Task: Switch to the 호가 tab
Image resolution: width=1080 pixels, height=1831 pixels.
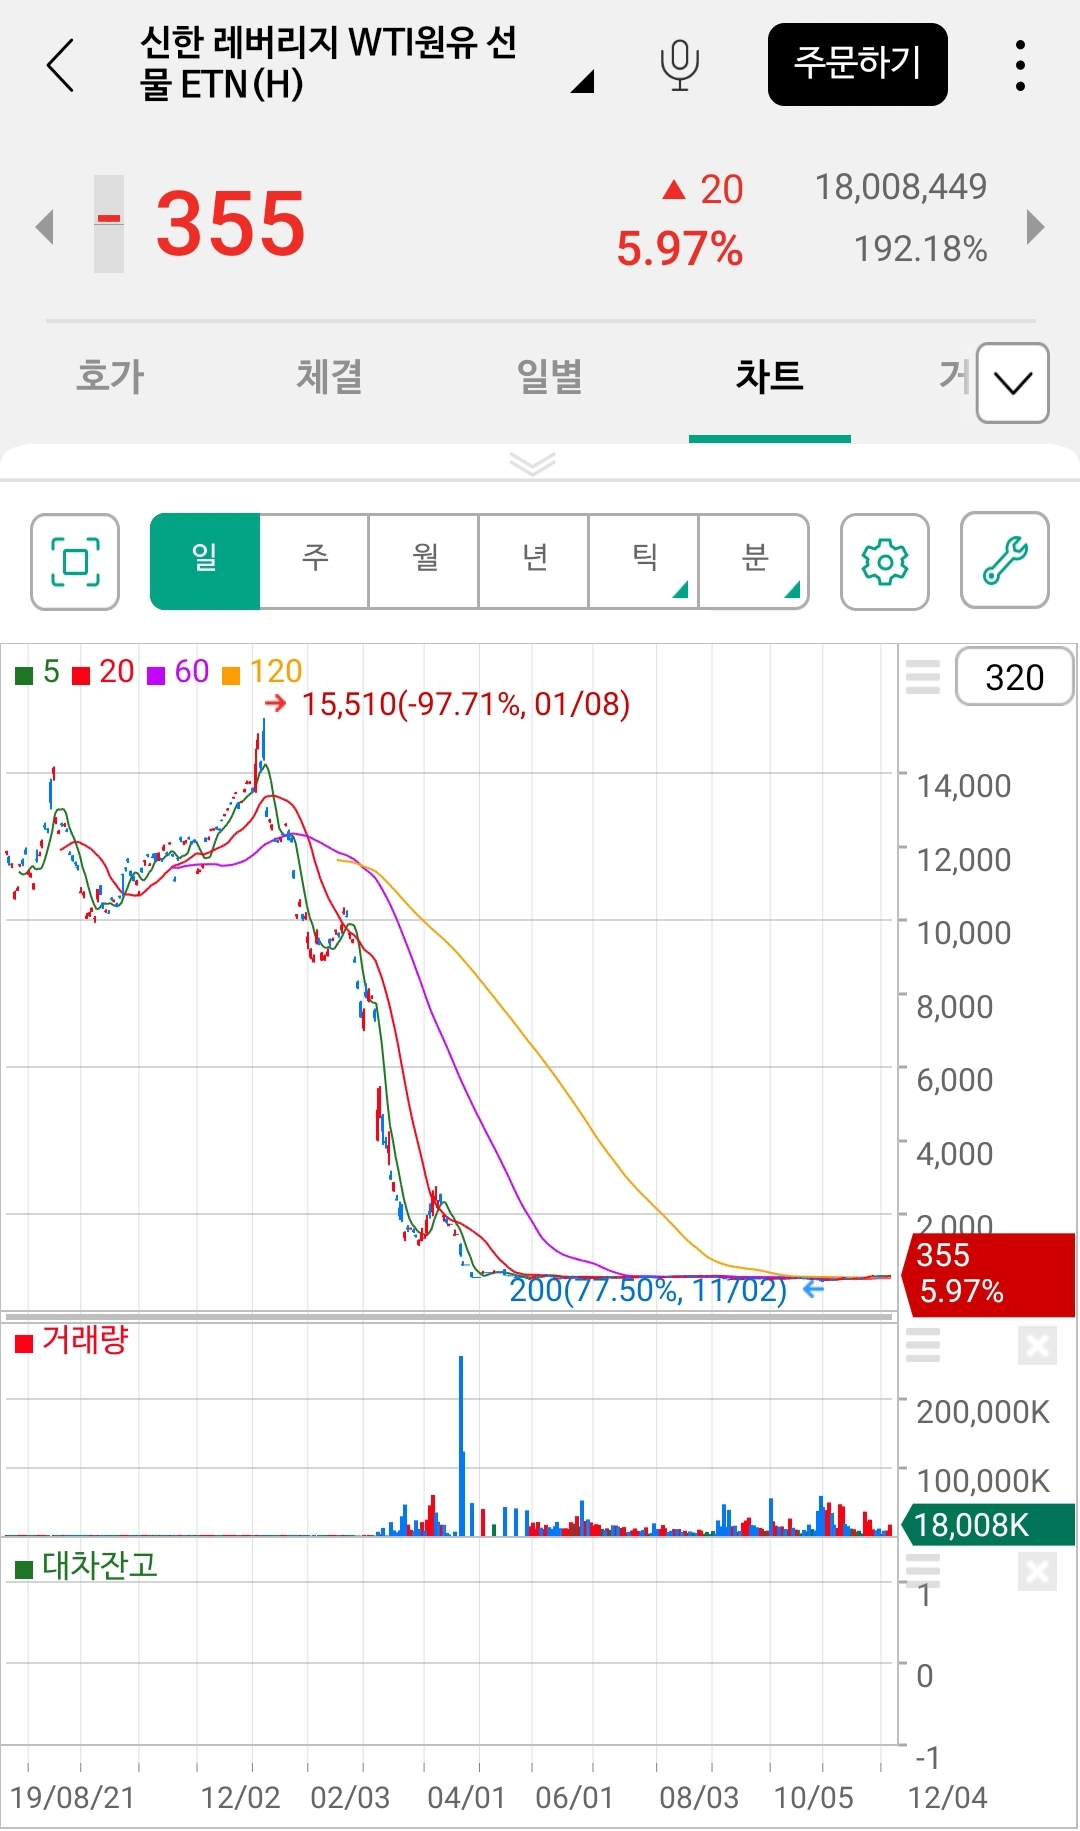Action: coord(110,377)
